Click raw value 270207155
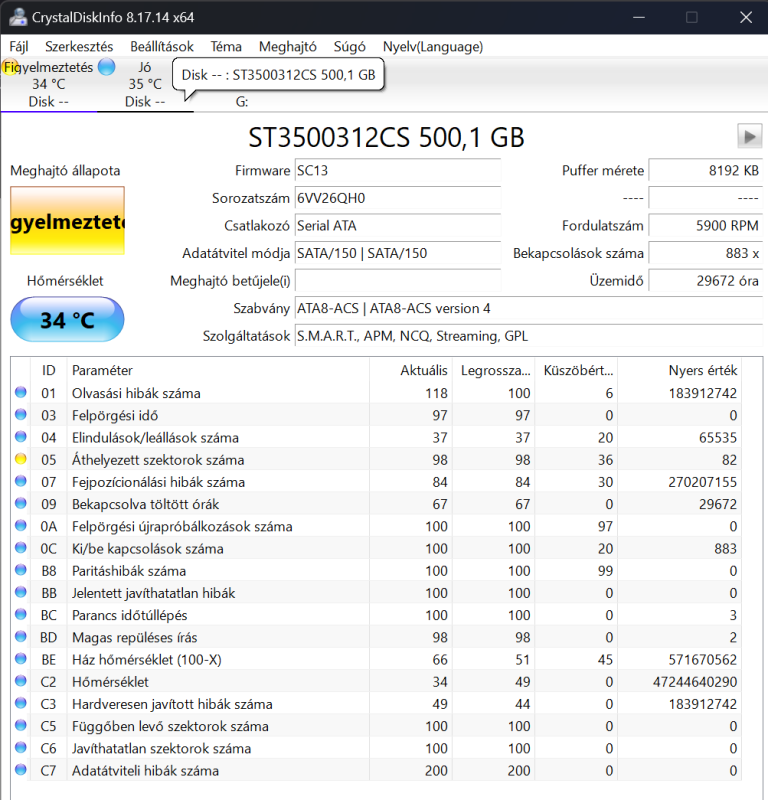 click(x=702, y=482)
